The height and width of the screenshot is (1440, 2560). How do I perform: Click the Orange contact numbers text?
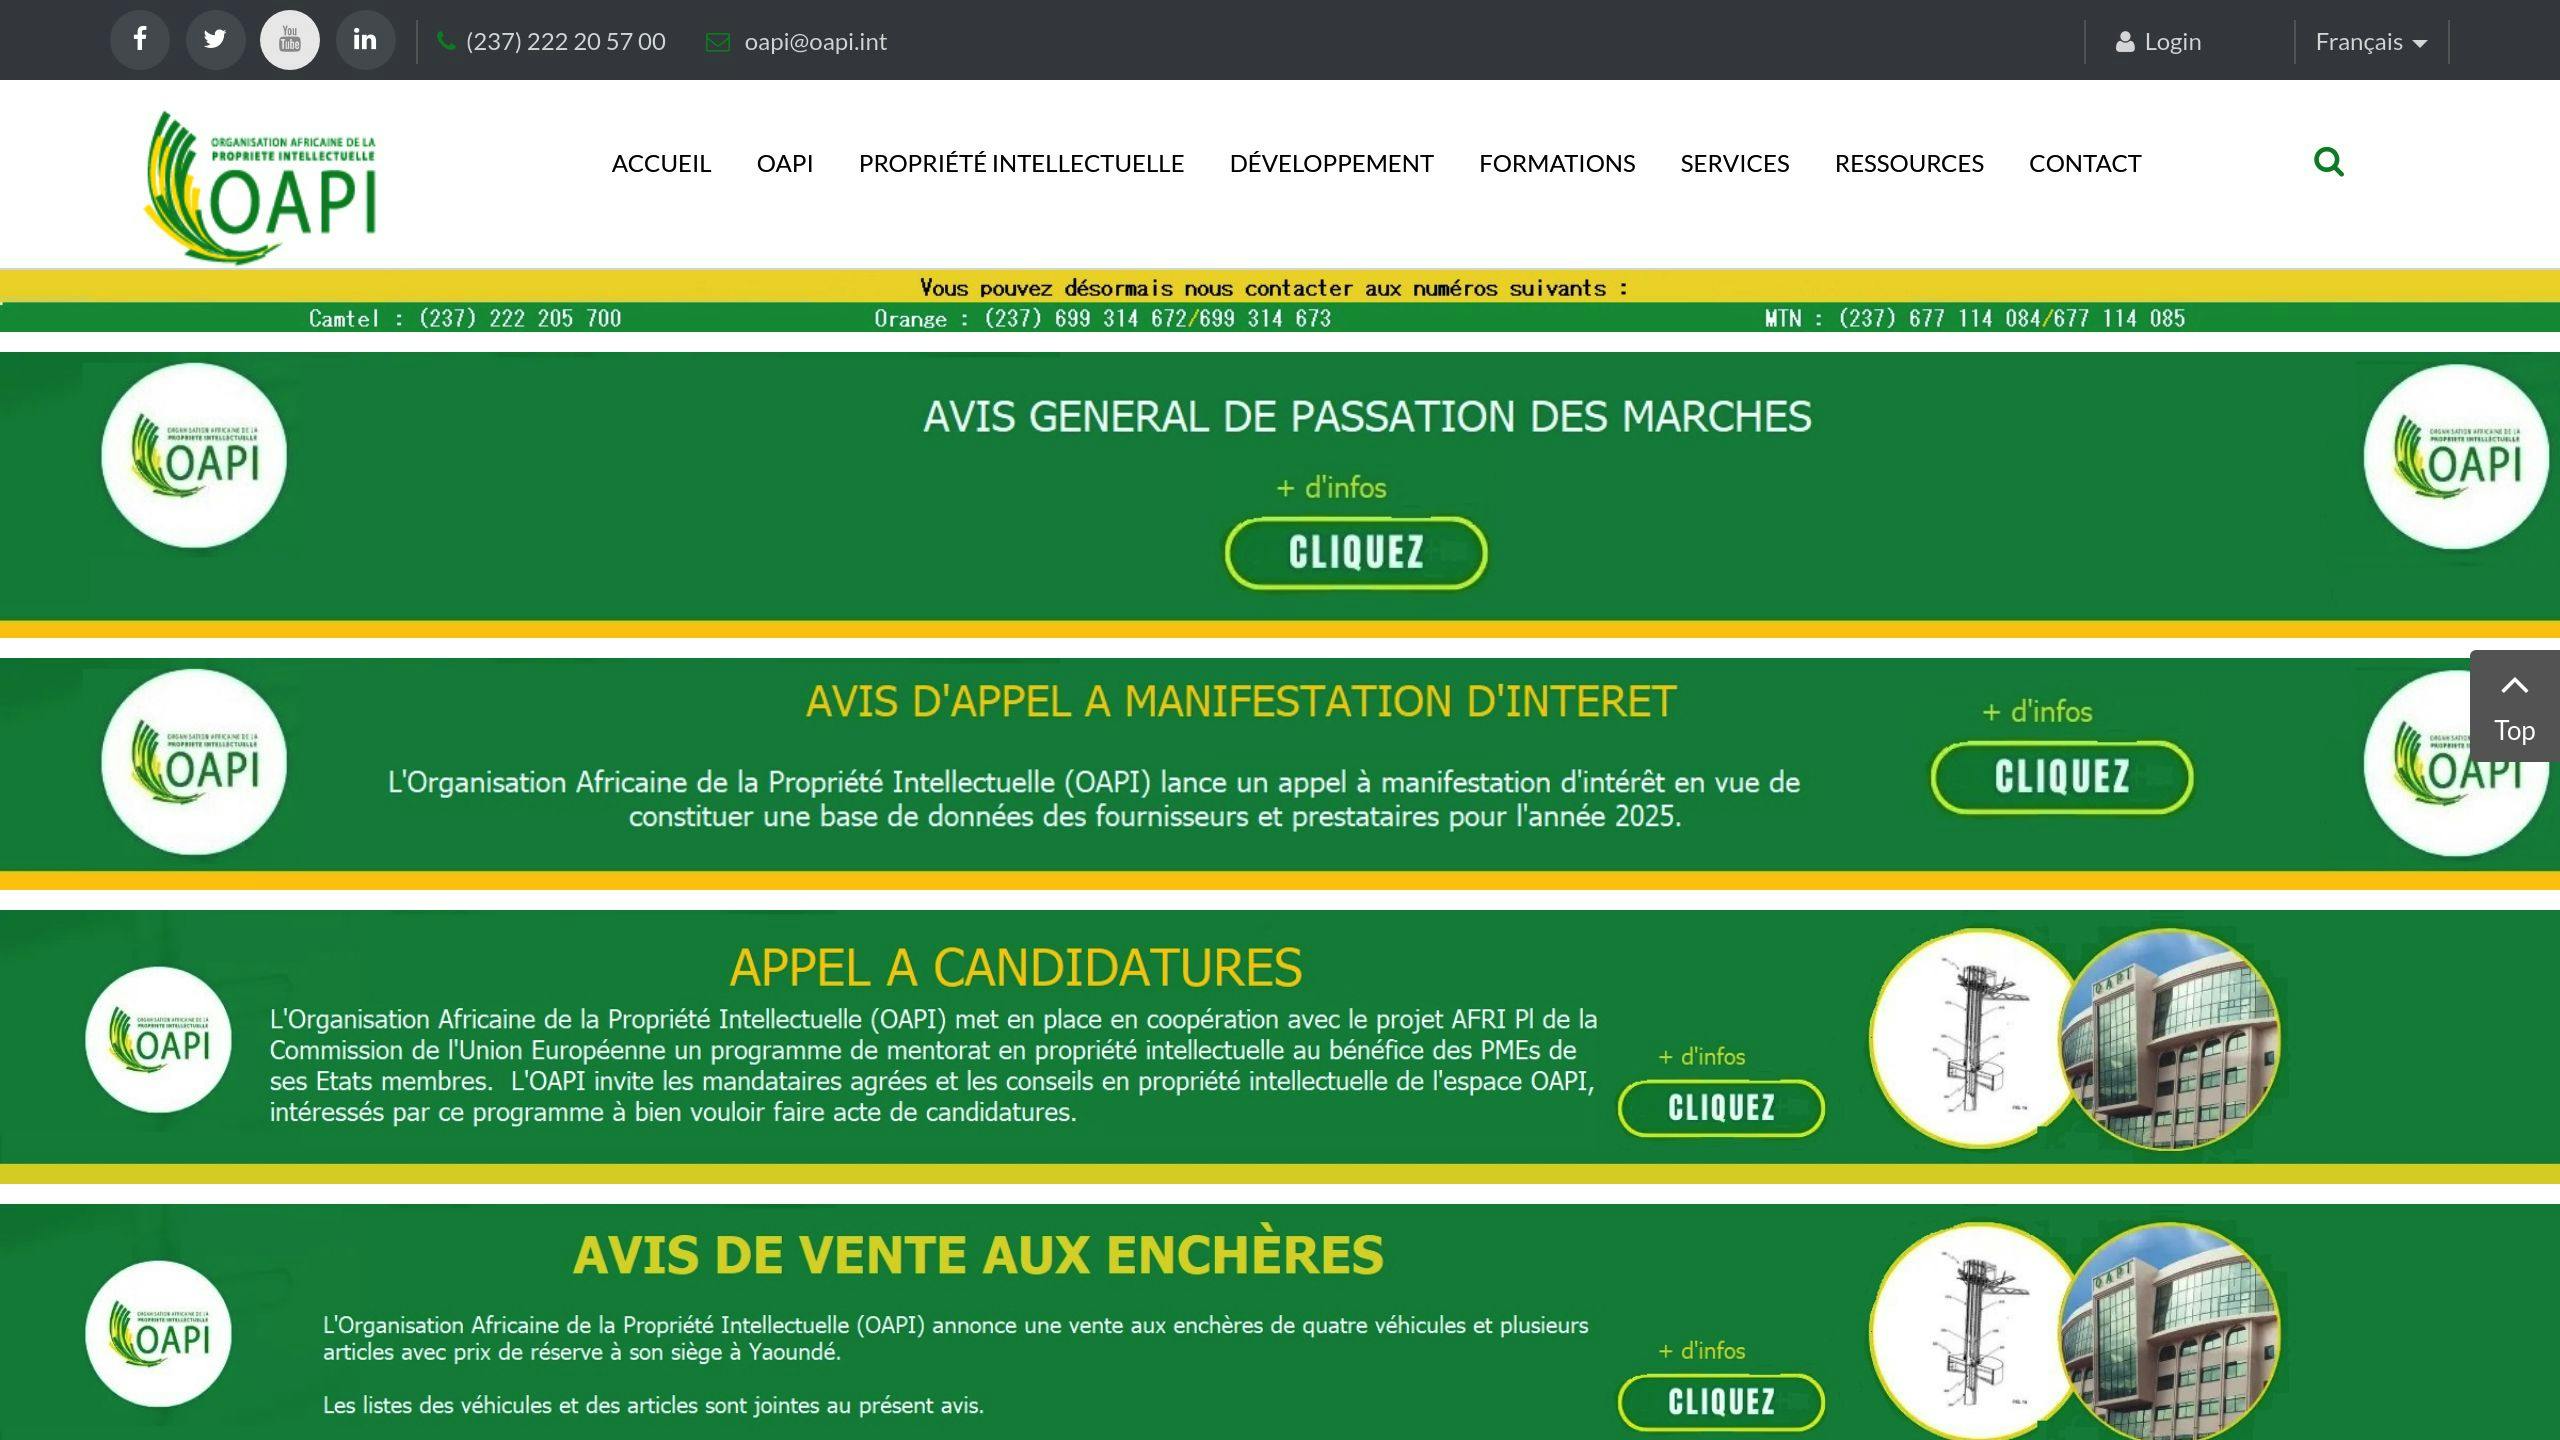tap(1103, 318)
